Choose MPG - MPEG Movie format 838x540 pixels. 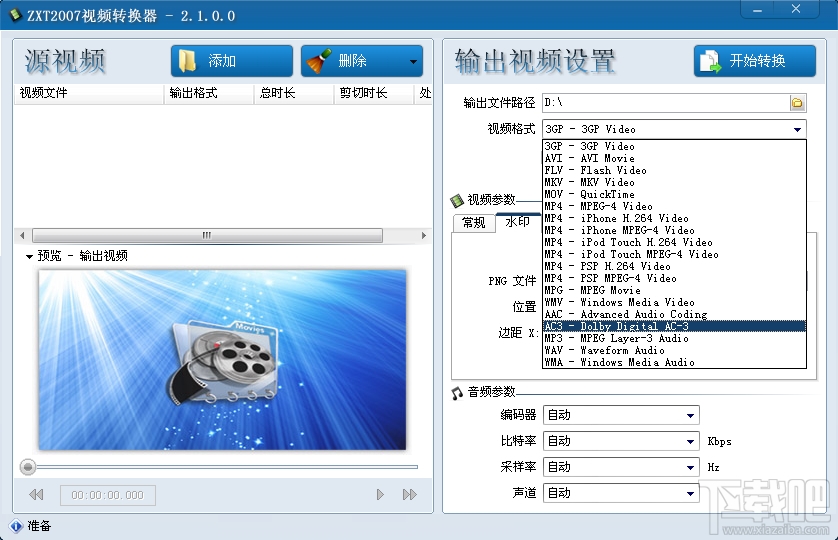[x=674, y=290]
